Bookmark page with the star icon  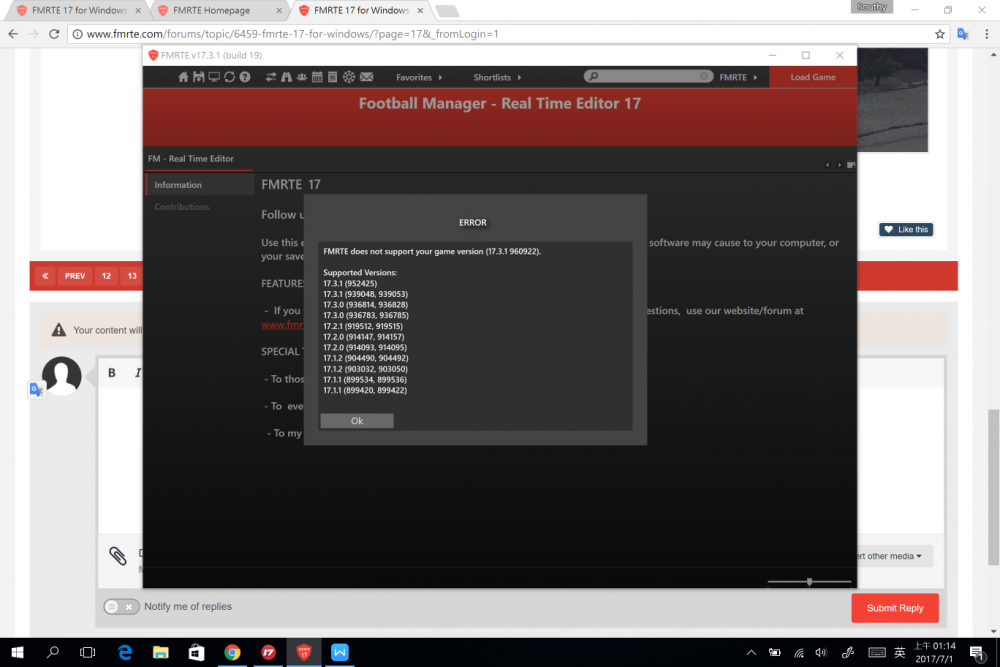(x=939, y=34)
